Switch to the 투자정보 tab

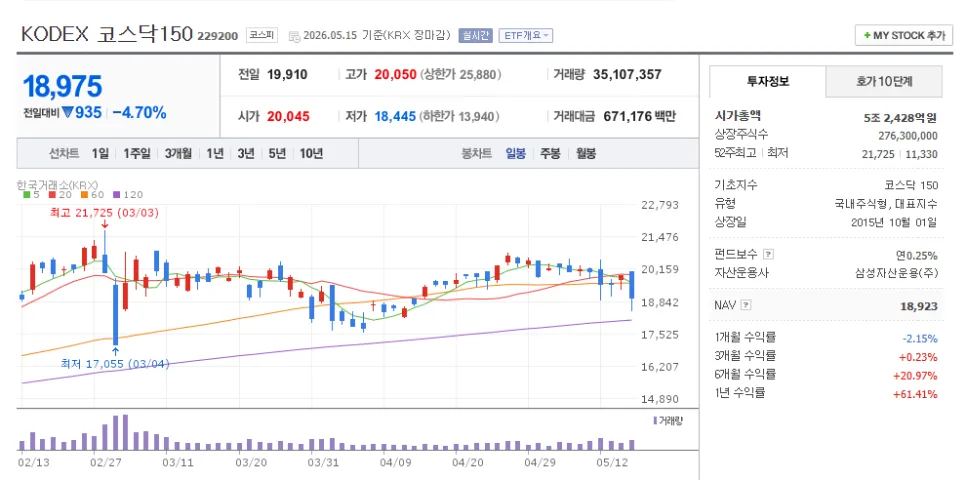(768, 81)
